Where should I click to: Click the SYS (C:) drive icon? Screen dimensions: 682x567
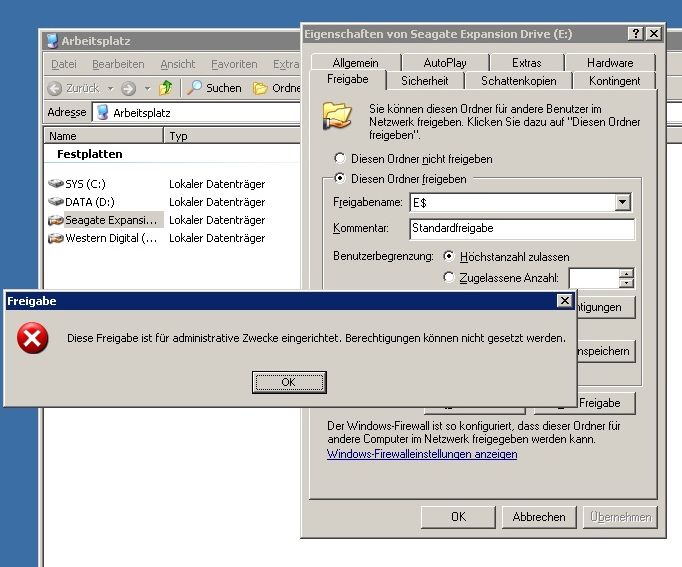pyautogui.click(x=56, y=184)
